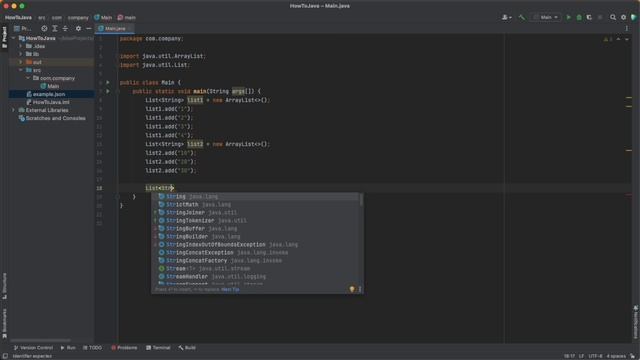Expand the lib folder

tap(21, 54)
